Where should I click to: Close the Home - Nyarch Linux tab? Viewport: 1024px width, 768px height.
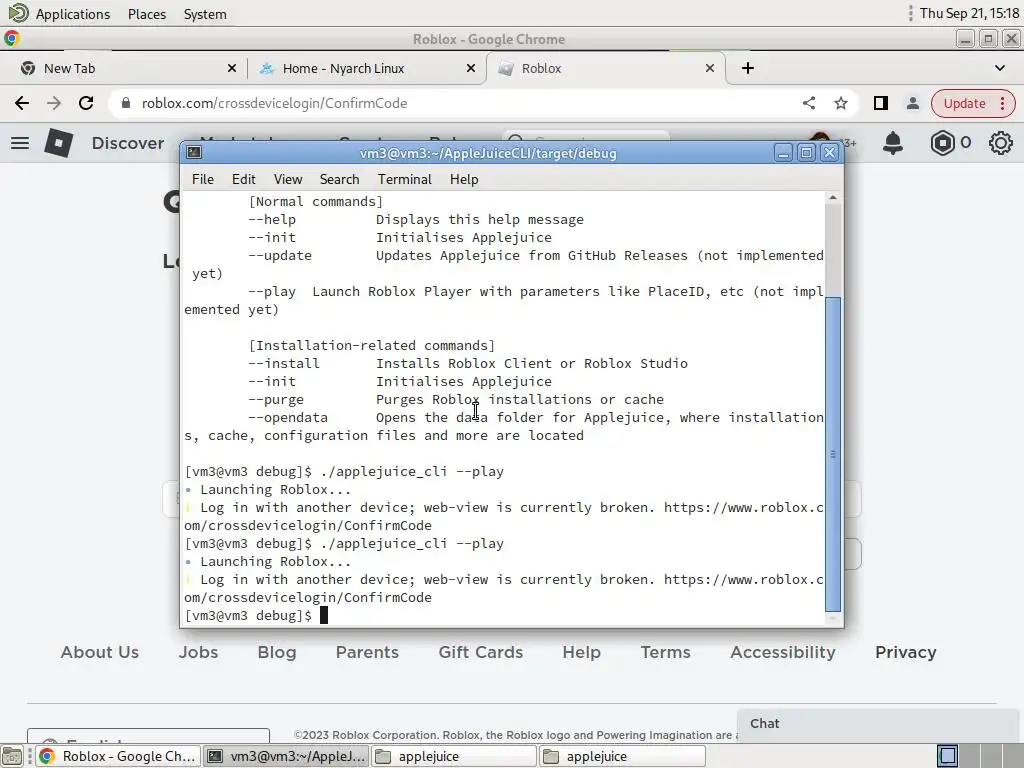click(471, 69)
